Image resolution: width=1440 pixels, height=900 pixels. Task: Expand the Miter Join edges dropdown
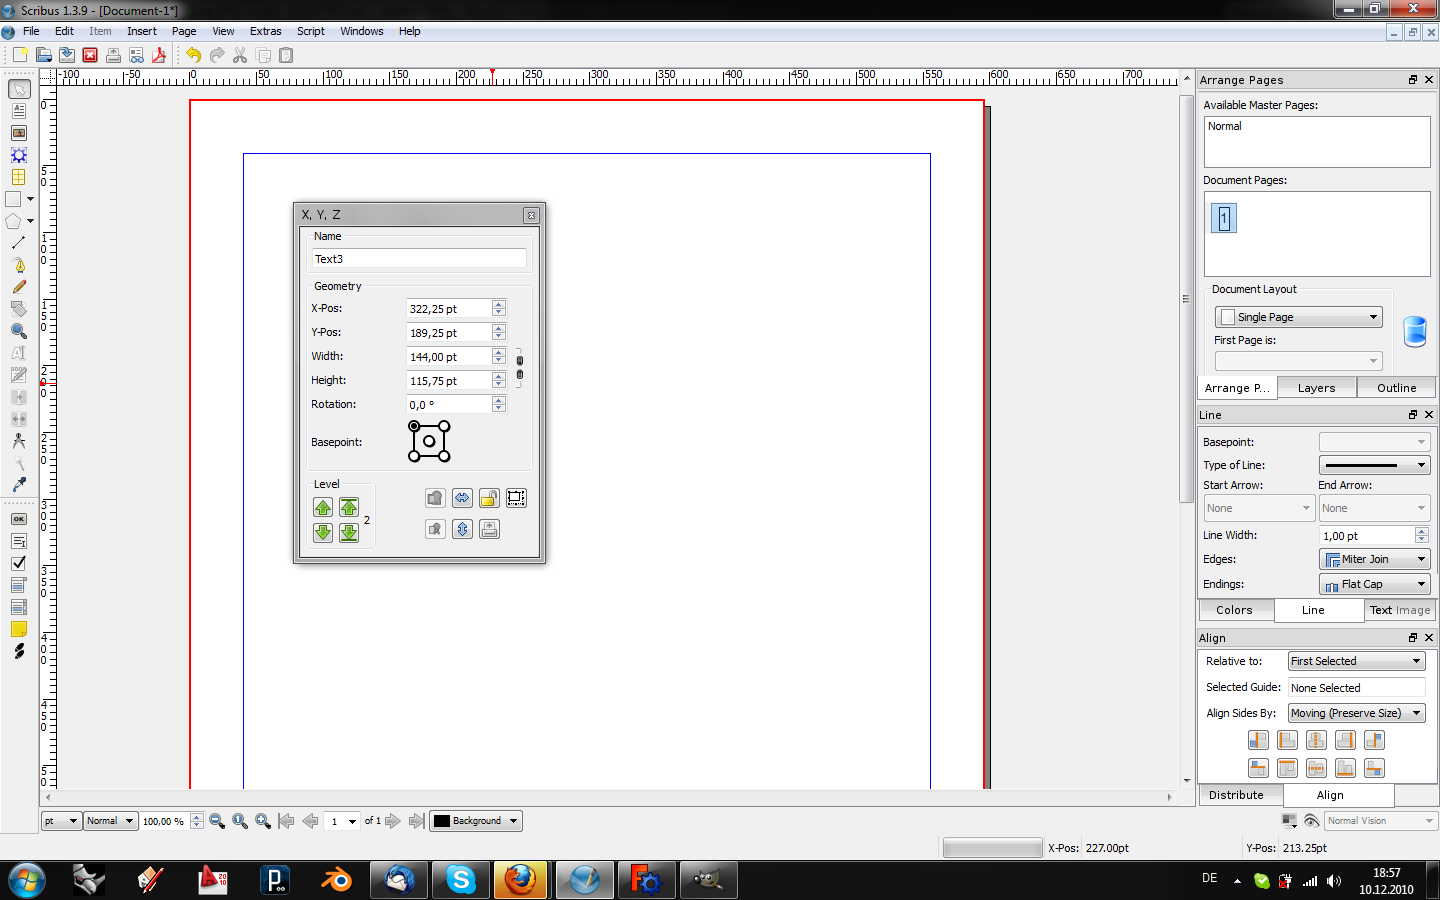pyautogui.click(x=1374, y=559)
